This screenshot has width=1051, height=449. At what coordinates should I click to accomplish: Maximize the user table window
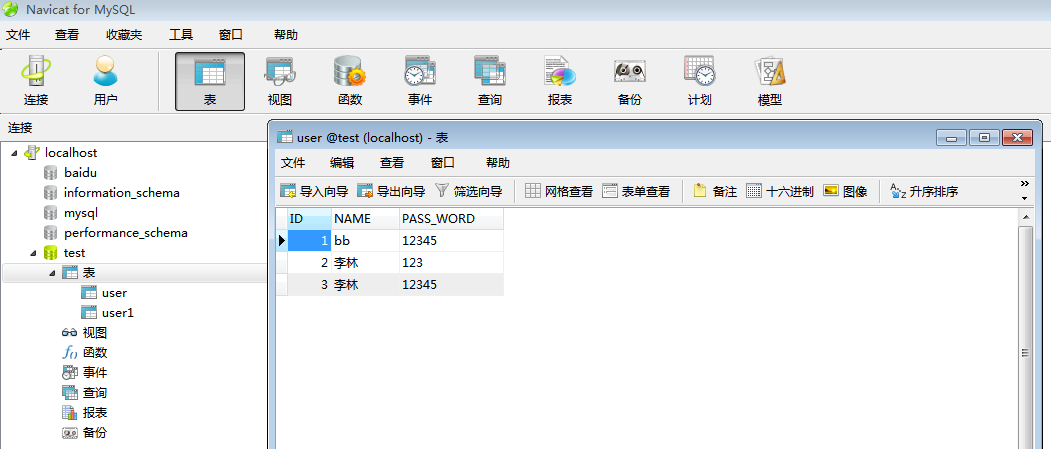pos(984,137)
